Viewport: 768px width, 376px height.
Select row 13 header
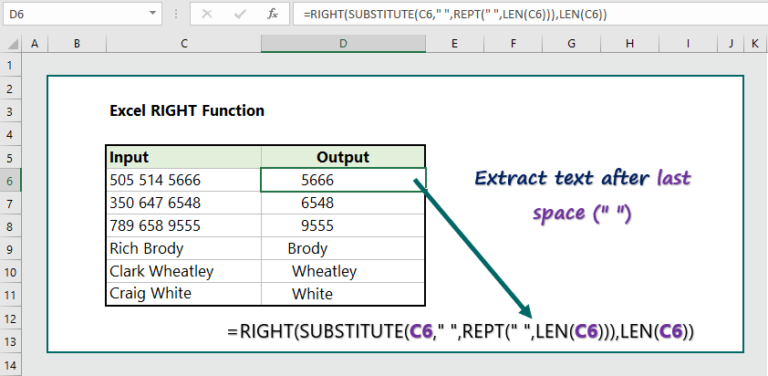pyautogui.click(x=11, y=342)
